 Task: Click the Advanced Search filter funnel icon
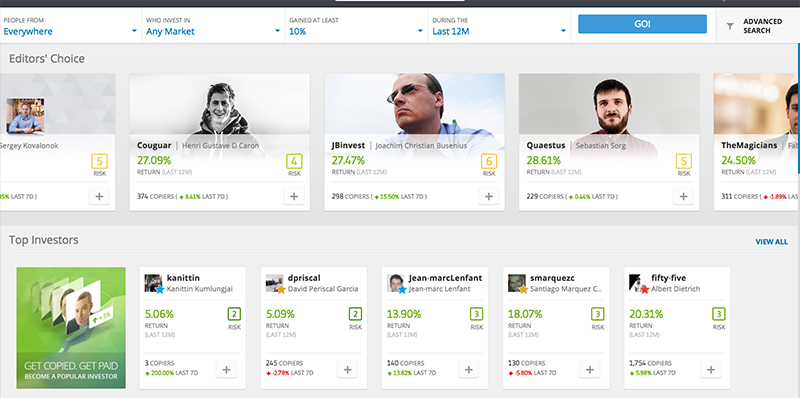coord(730,26)
